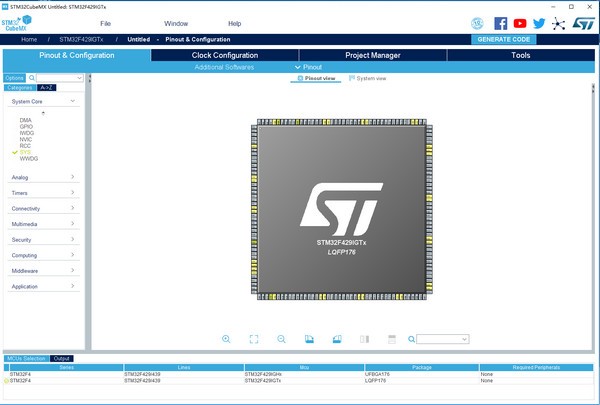
Task: Click the zoom in magnifier icon
Action: (x=227, y=340)
